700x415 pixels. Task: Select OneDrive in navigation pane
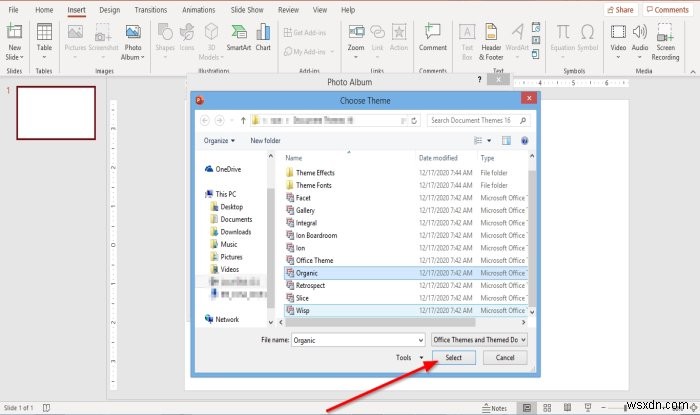[223, 169]
